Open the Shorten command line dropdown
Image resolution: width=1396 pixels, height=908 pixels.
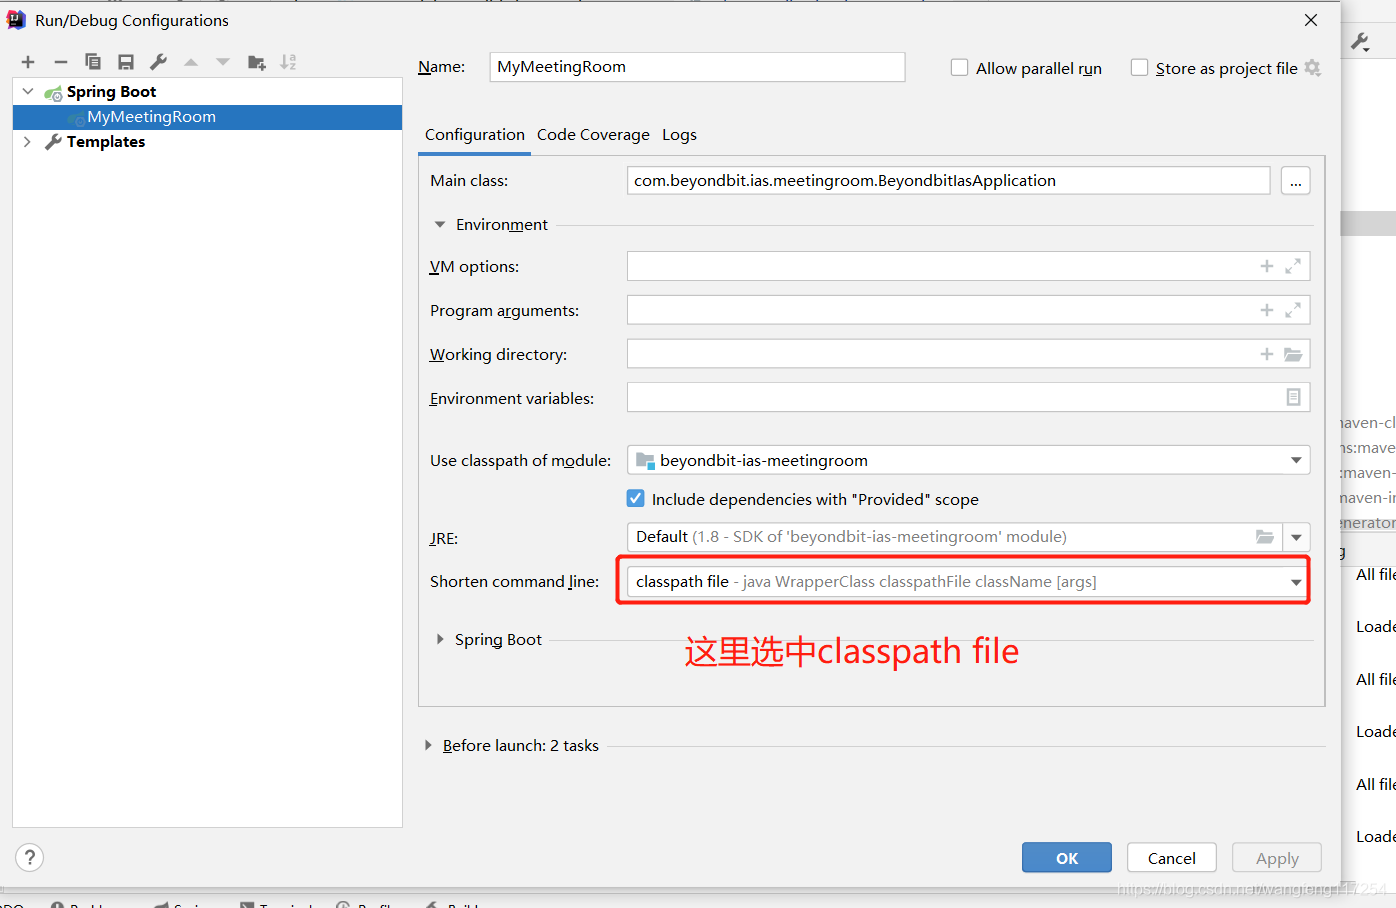(1296, 582)
